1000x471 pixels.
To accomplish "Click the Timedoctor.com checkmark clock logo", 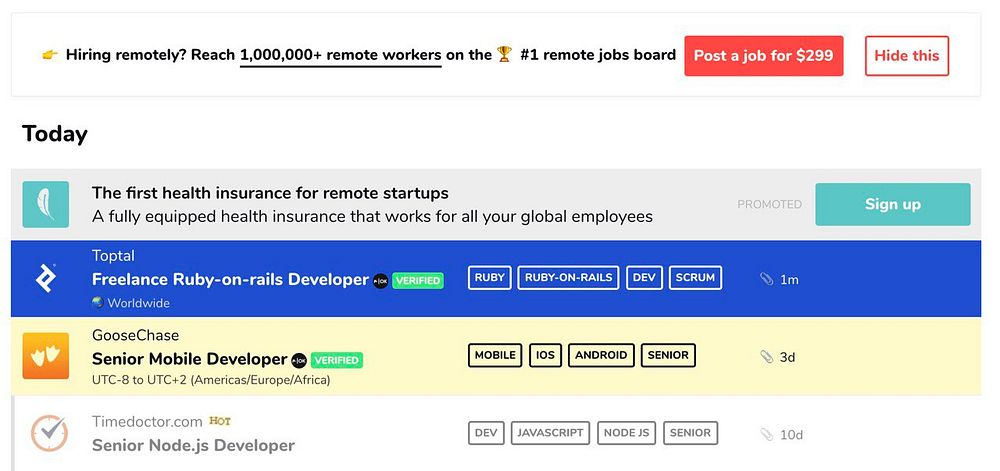I will [48, 433].
